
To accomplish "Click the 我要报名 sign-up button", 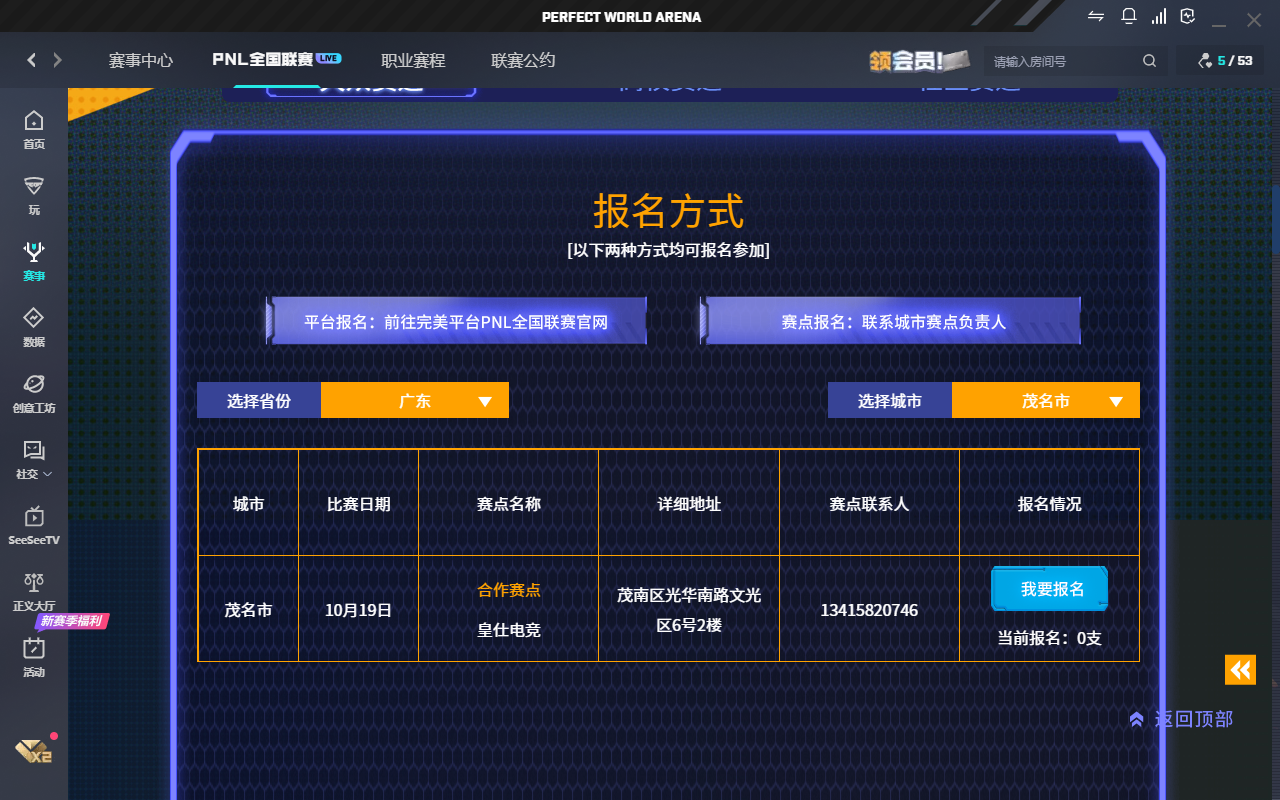I will coord(1050,589).
